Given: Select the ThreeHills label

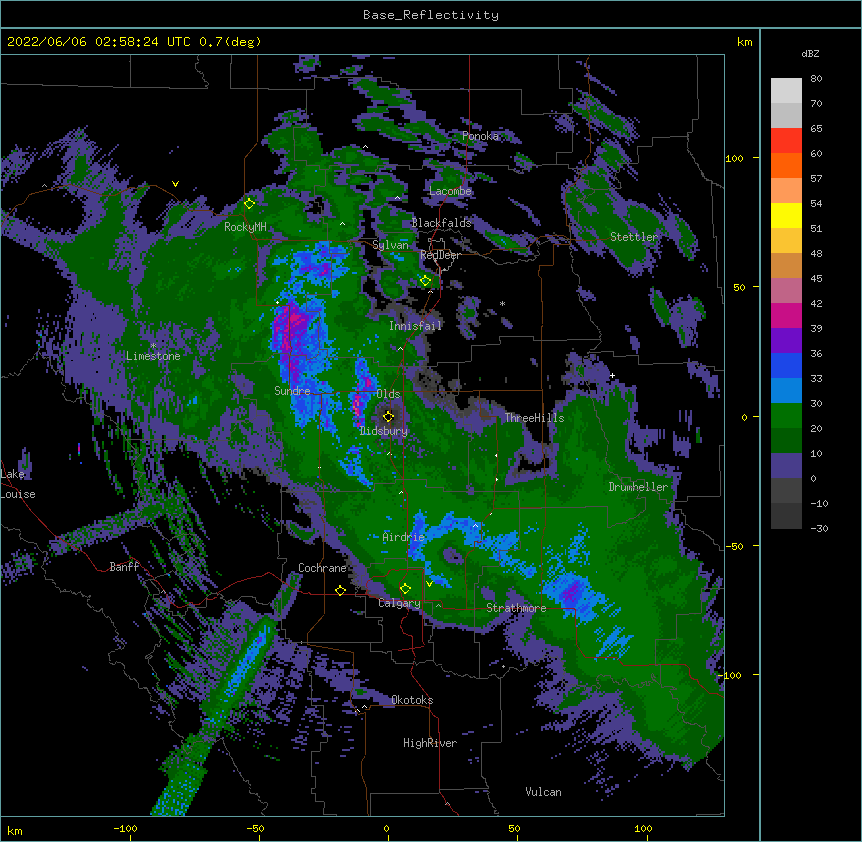Looking at the screenshot, I should coord(534,418).
